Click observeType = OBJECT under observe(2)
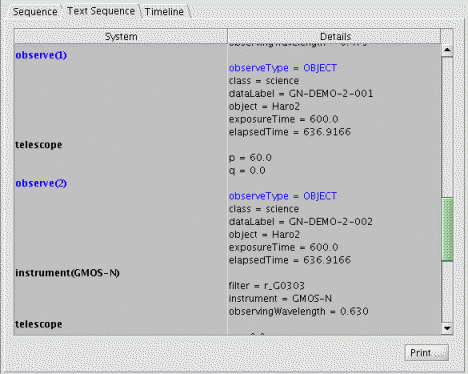Image resolution: width=468 pixels, height=374 pixels. 283,196
